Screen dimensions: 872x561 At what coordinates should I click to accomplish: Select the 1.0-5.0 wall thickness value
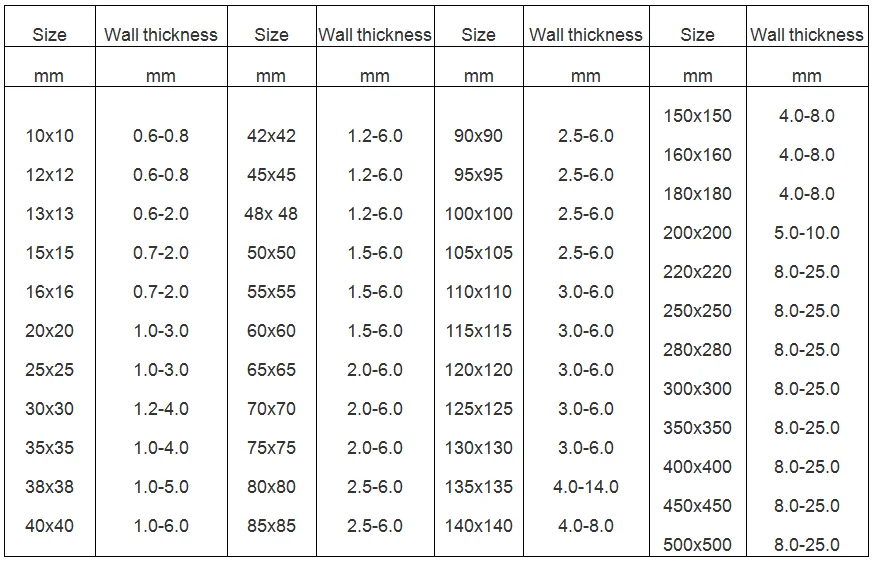pos(161,487)
